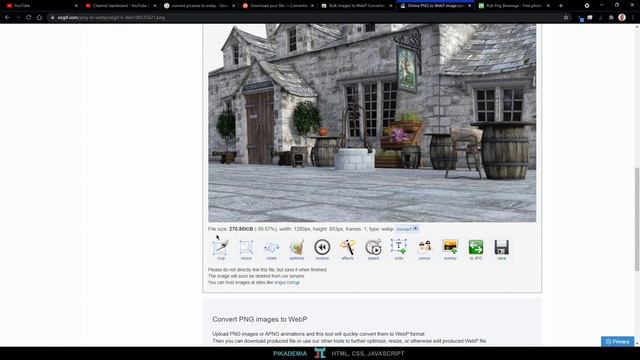
Task: Click the page vertical scrollbar thumb
Action: click(x=637, y=219)
